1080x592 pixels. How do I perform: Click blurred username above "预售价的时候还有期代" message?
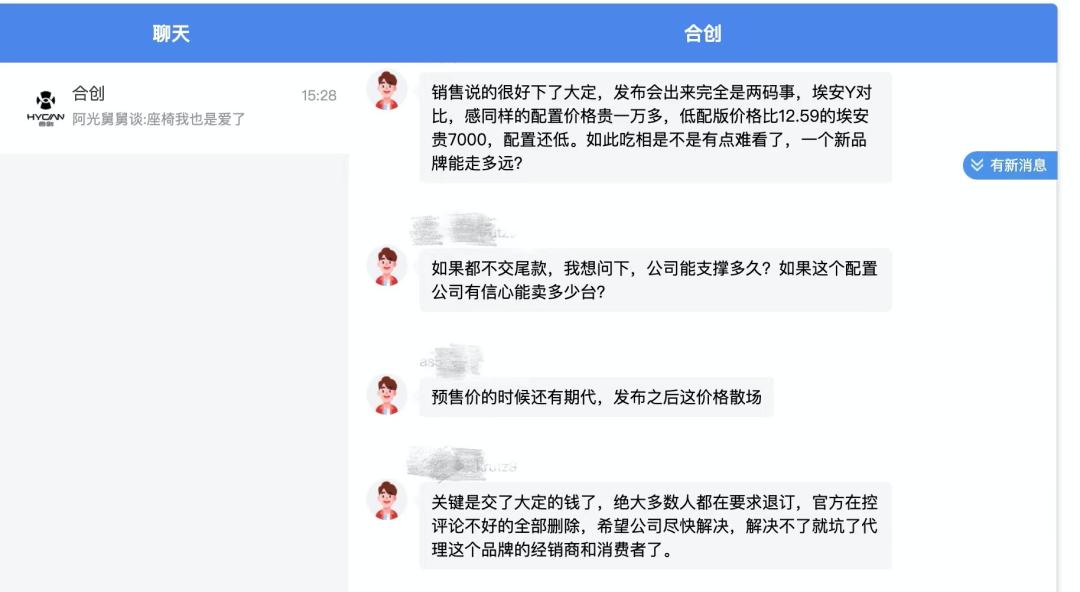tap(450, 357)
